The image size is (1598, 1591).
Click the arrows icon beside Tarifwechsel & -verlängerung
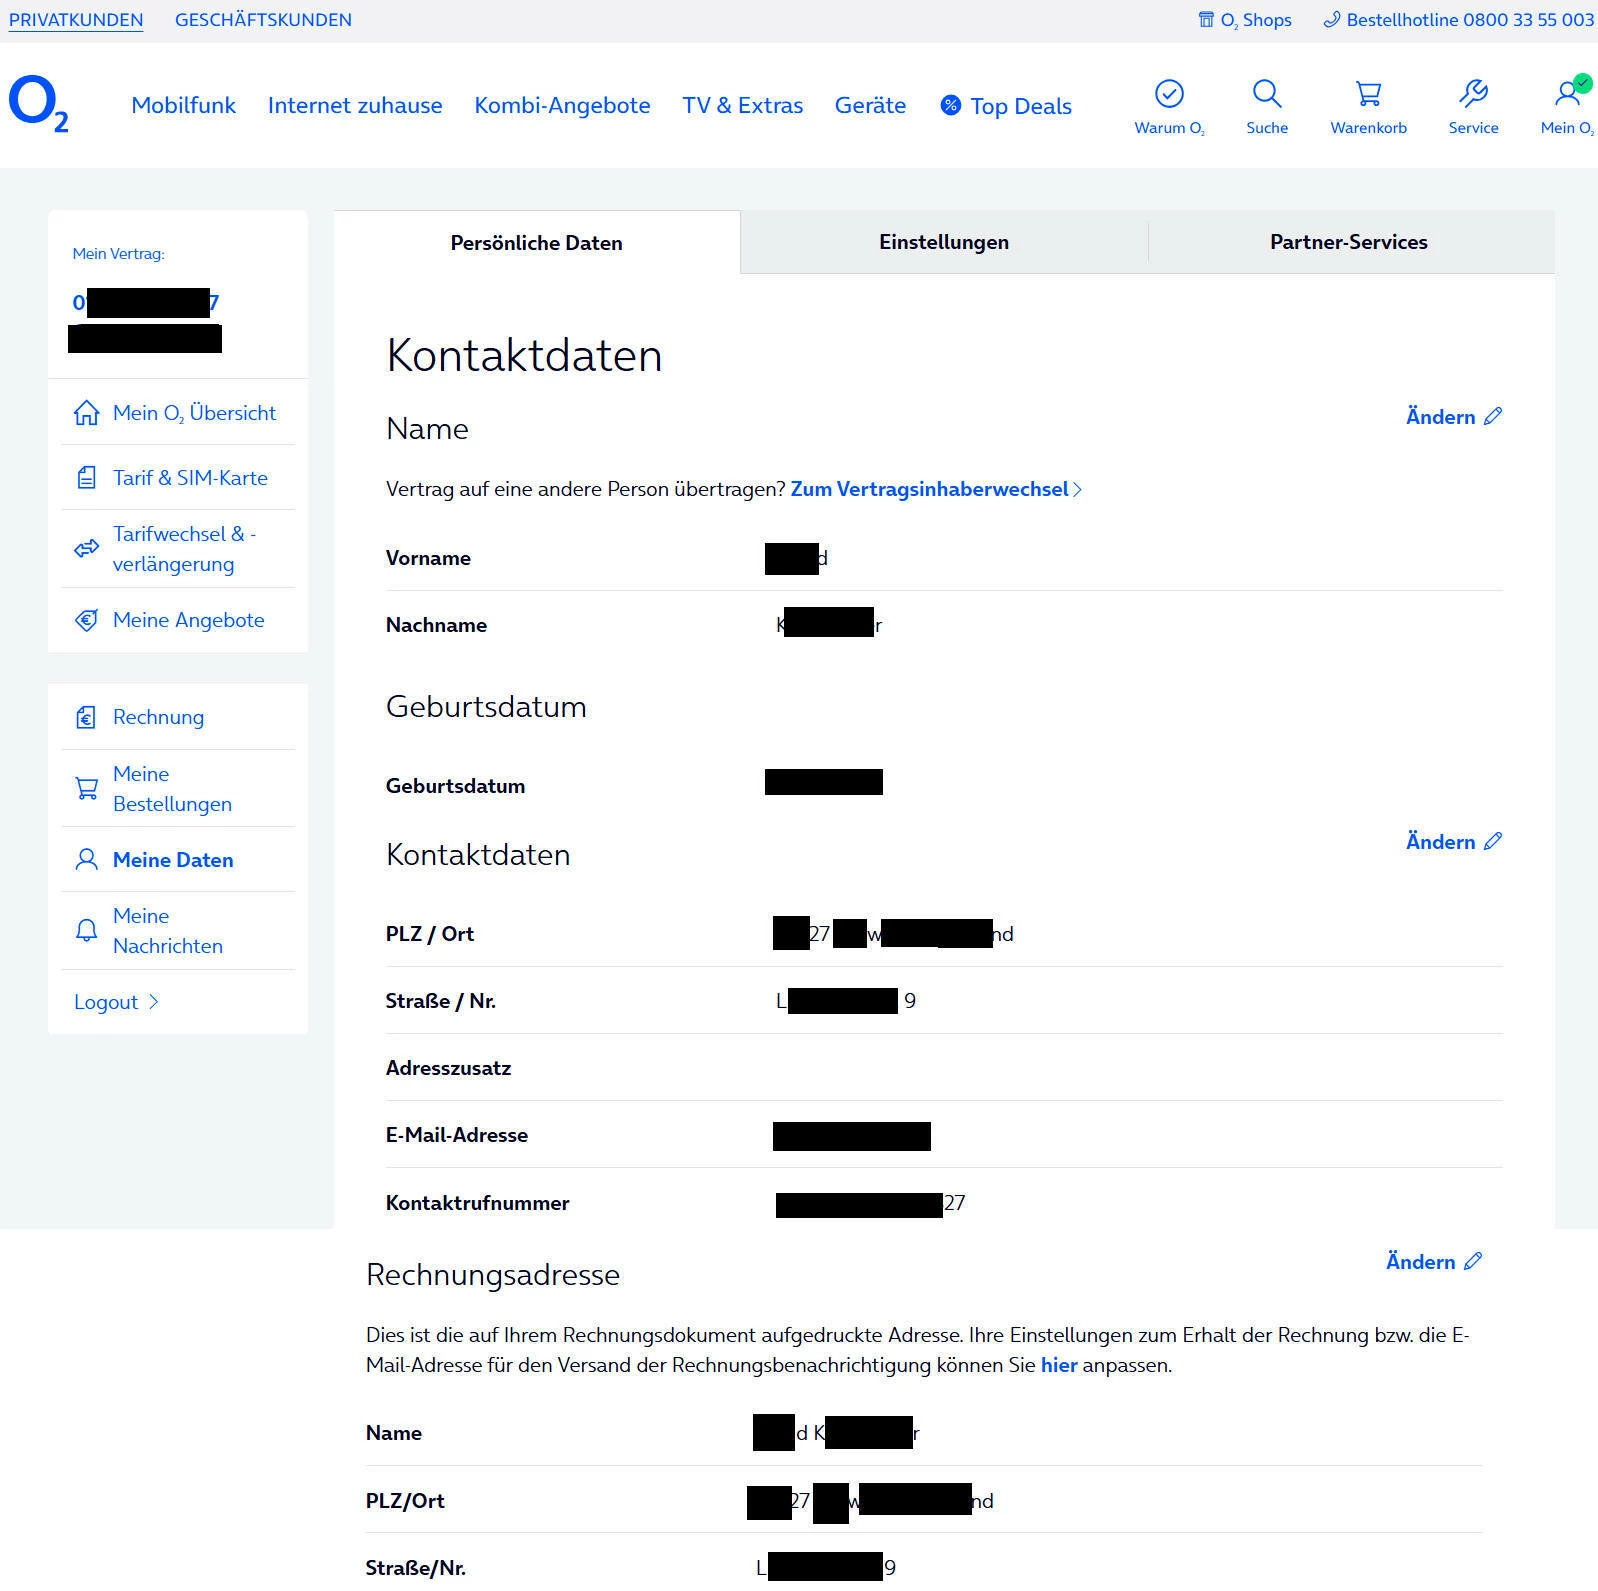tap(87, 548)
